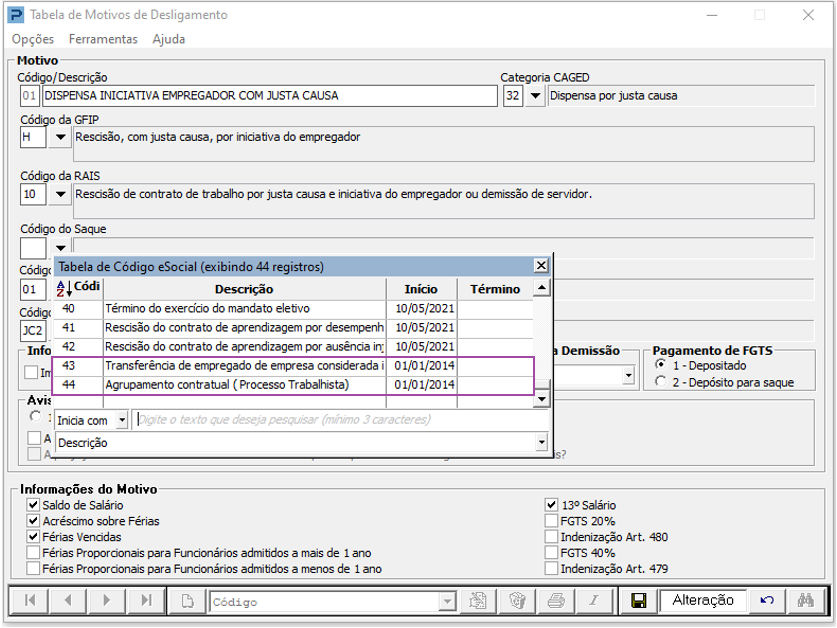Open the Demissão dropdown arrow
837x628 pixels.
pos(628,375)
